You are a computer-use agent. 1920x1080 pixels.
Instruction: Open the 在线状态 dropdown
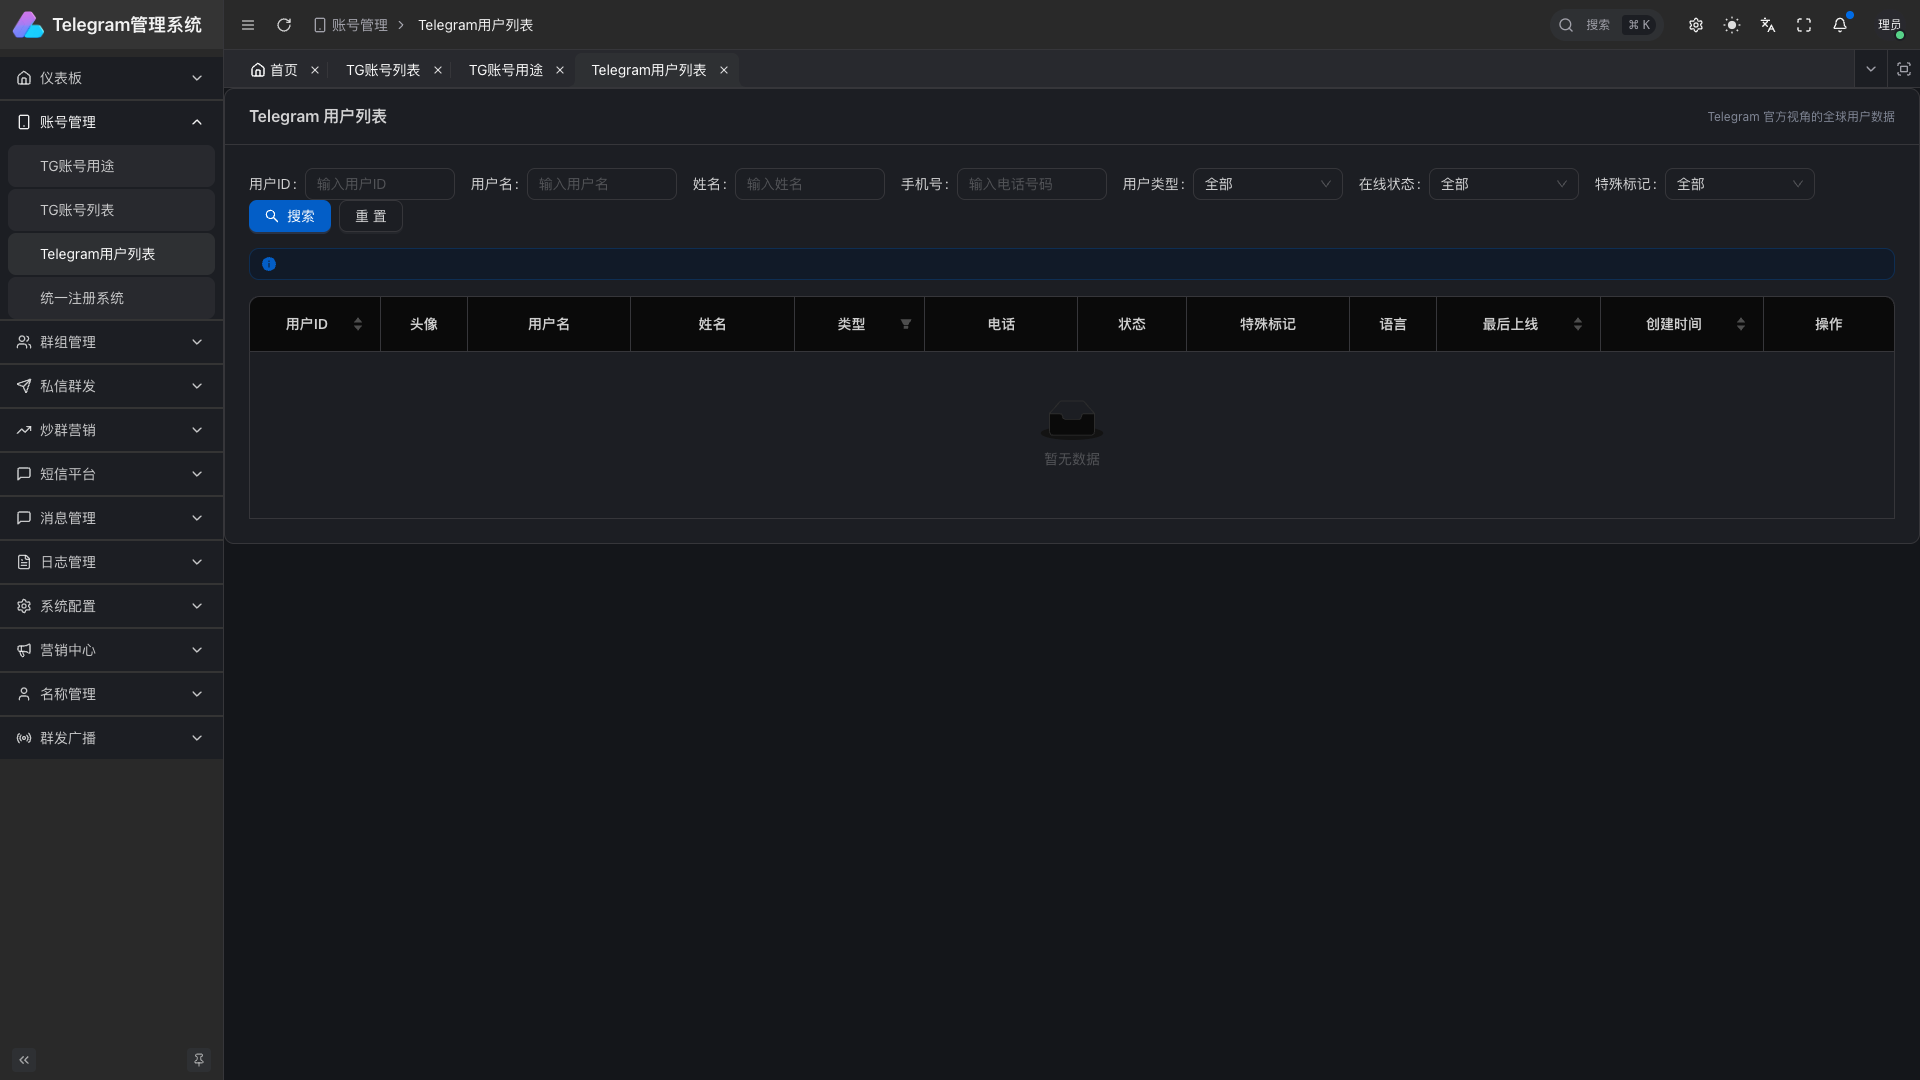click(x=1503, y=184)
